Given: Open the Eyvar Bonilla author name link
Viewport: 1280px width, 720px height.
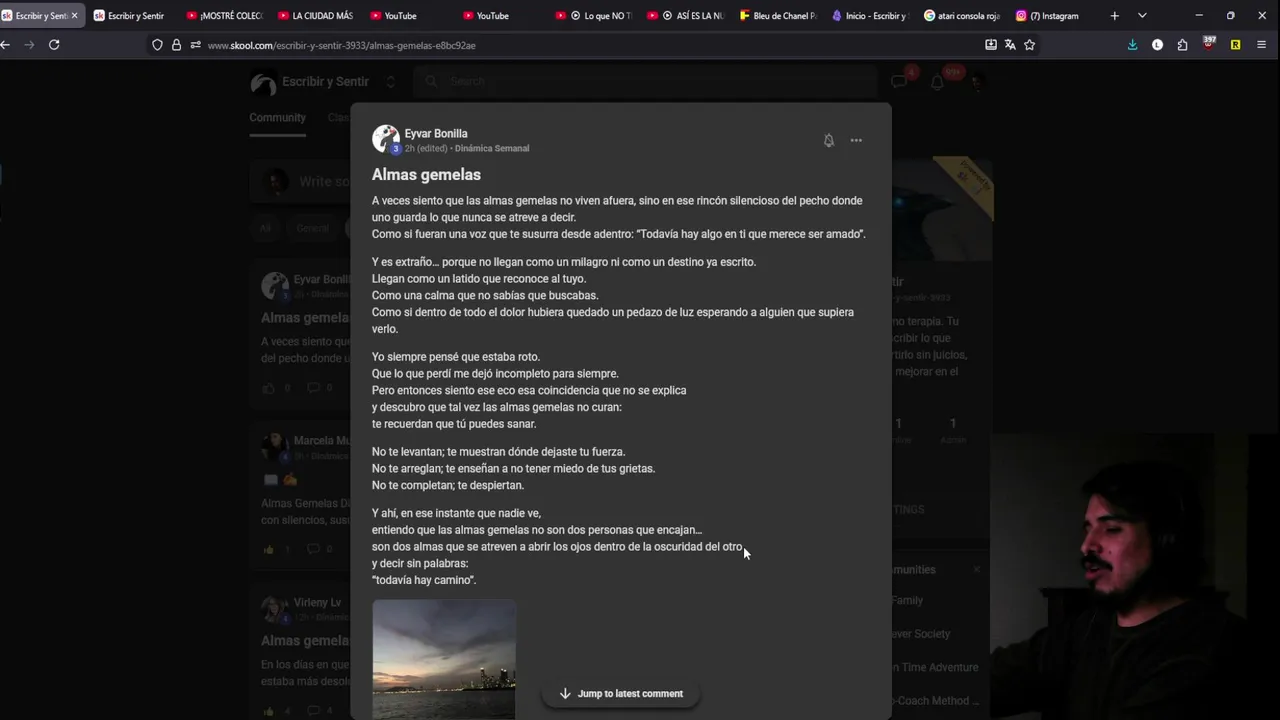Looking at the screenshot, I should pyautogui.click(x=436, y=133).
